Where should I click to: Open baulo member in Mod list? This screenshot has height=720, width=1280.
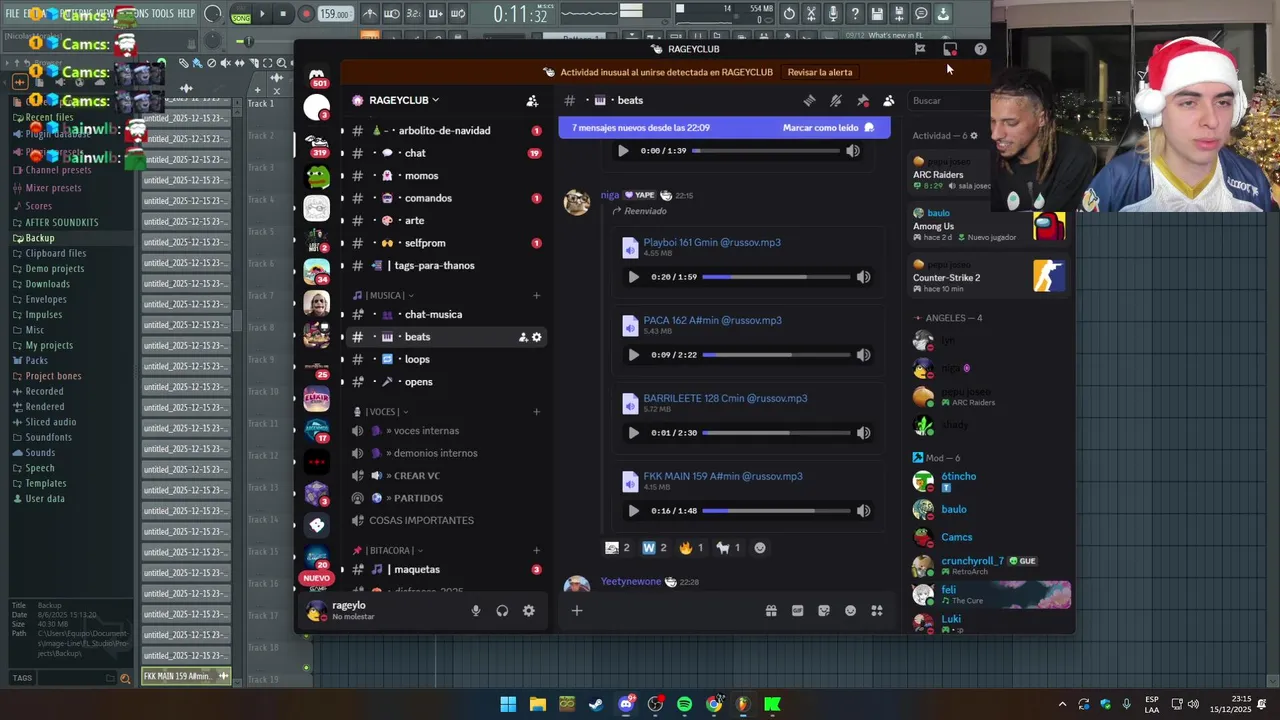(953, 509)
